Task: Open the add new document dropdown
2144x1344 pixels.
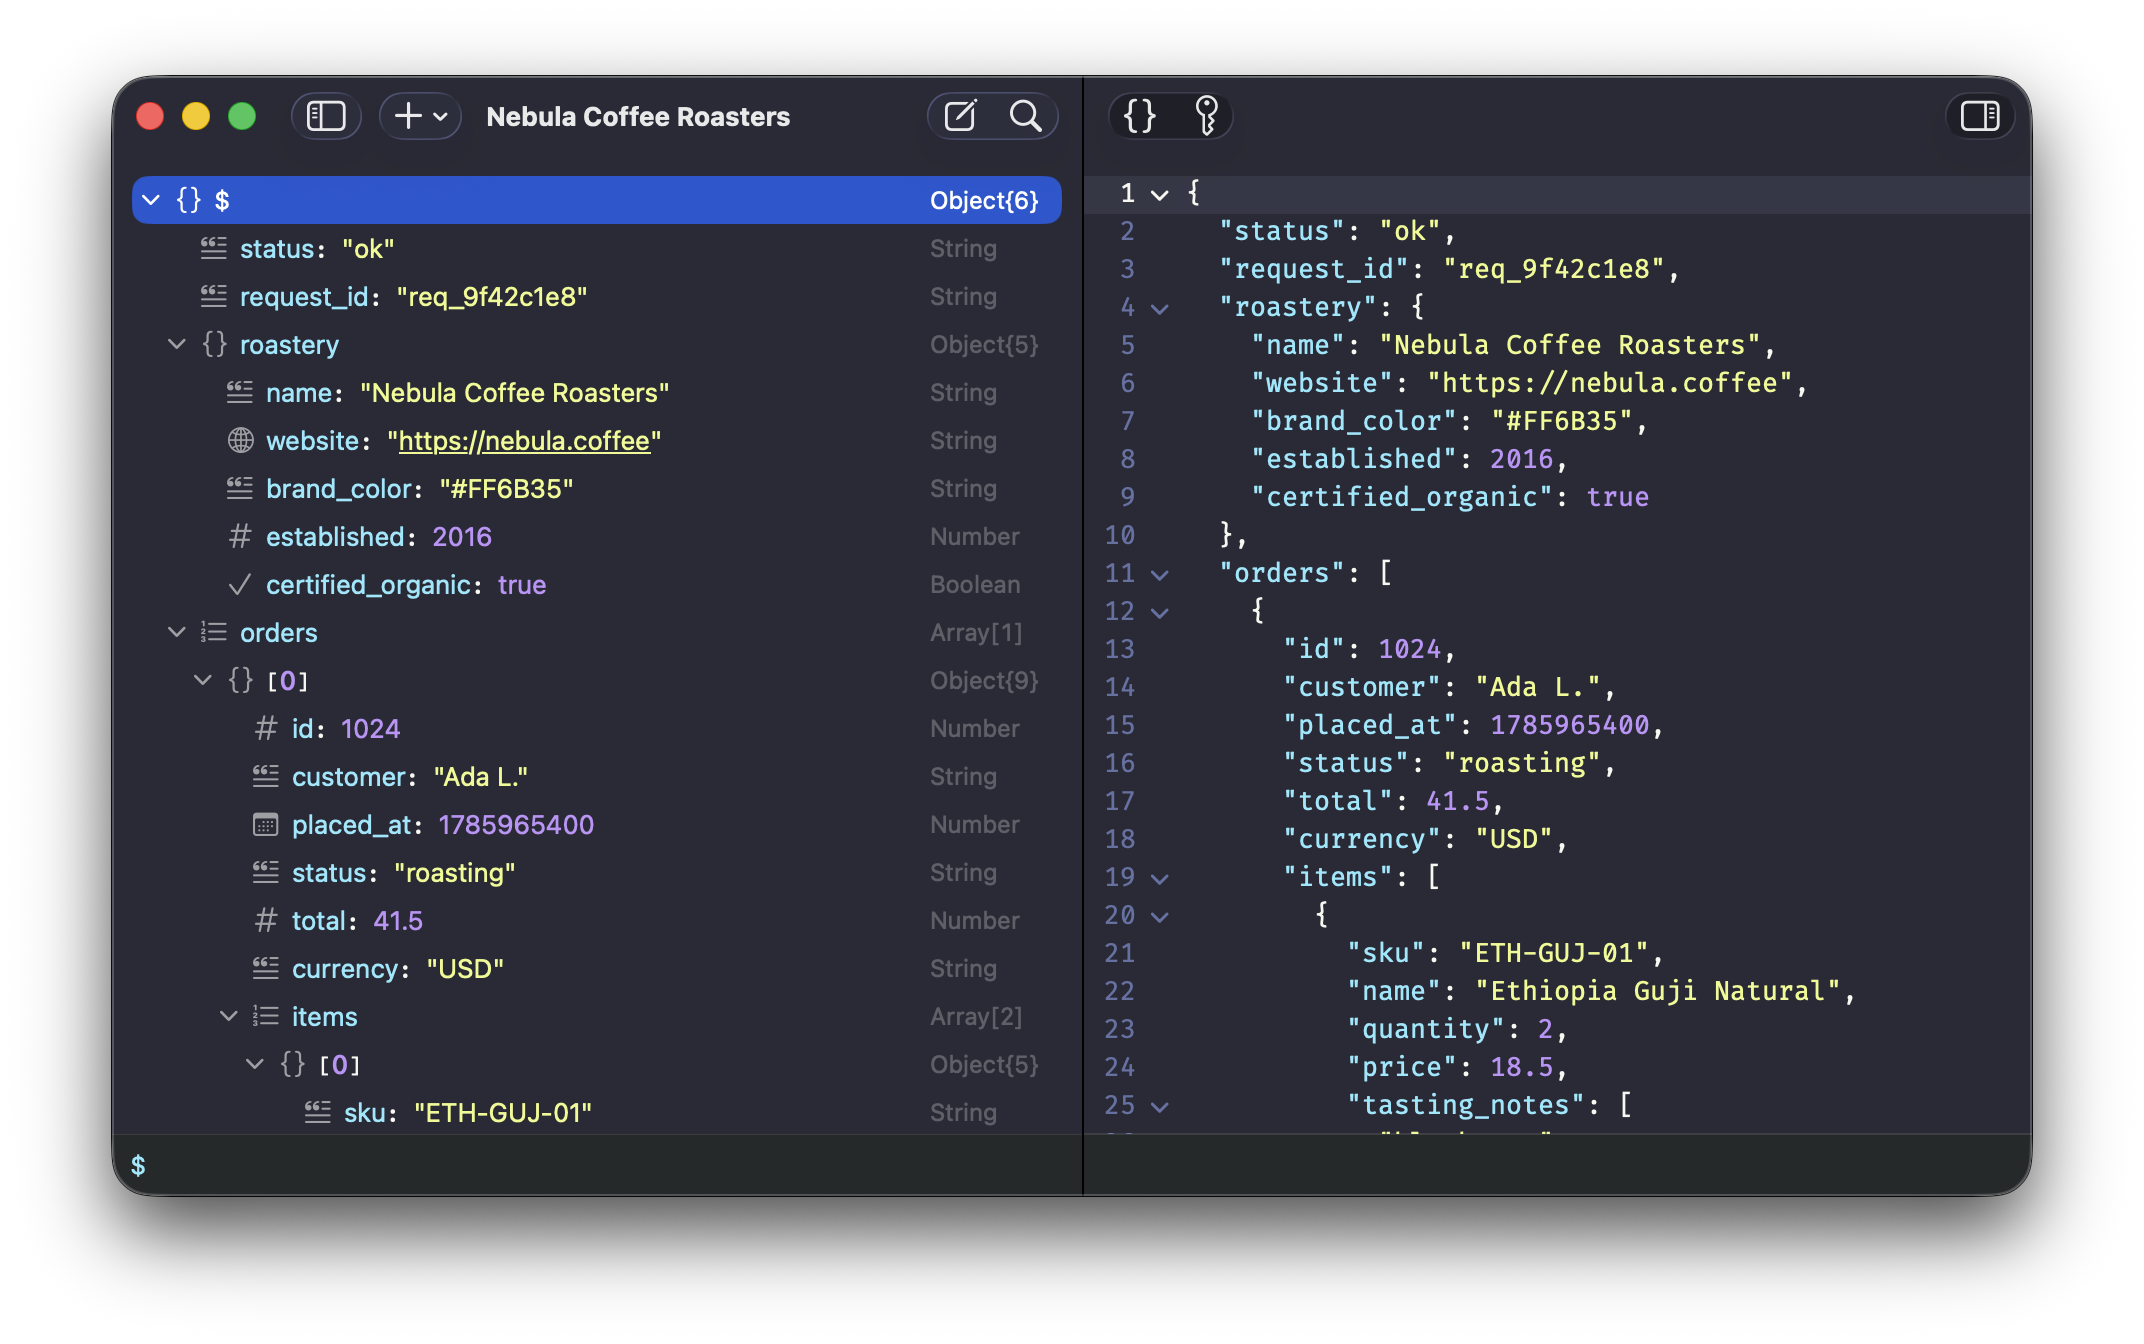Action: click(x=420, y=117)
